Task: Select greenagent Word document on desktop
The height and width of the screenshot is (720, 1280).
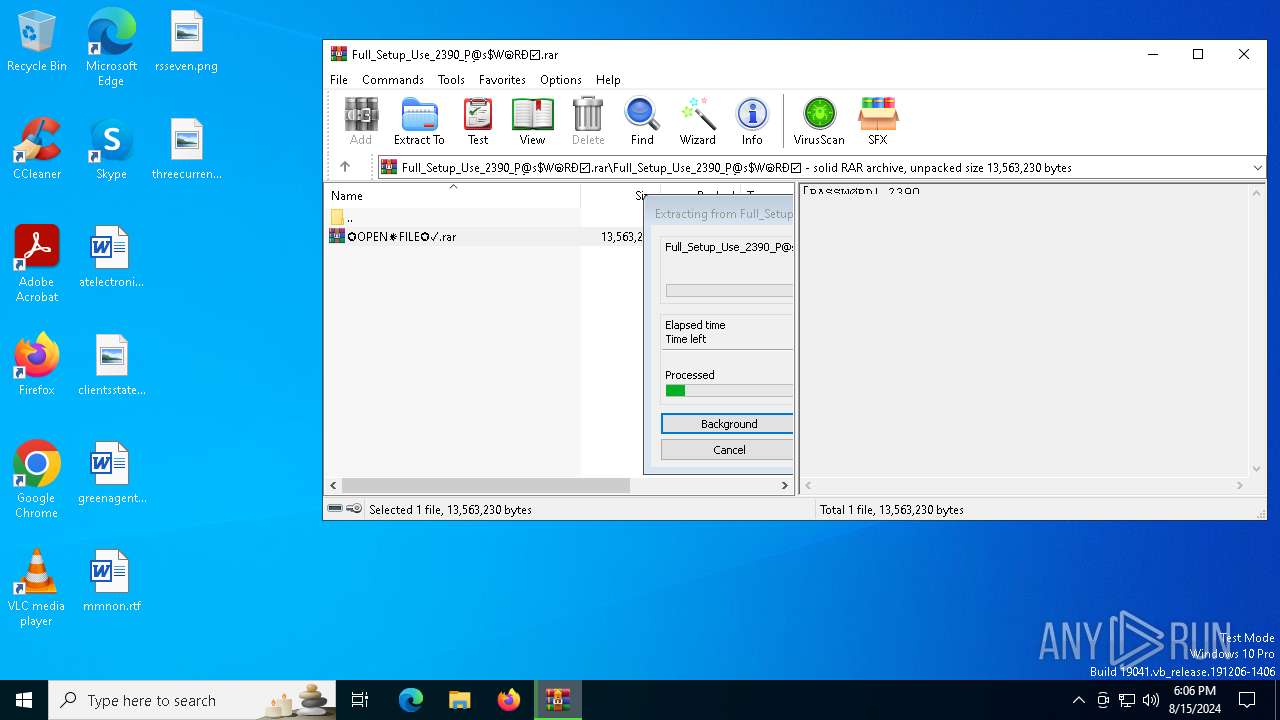Action: [x=111, y=473]
